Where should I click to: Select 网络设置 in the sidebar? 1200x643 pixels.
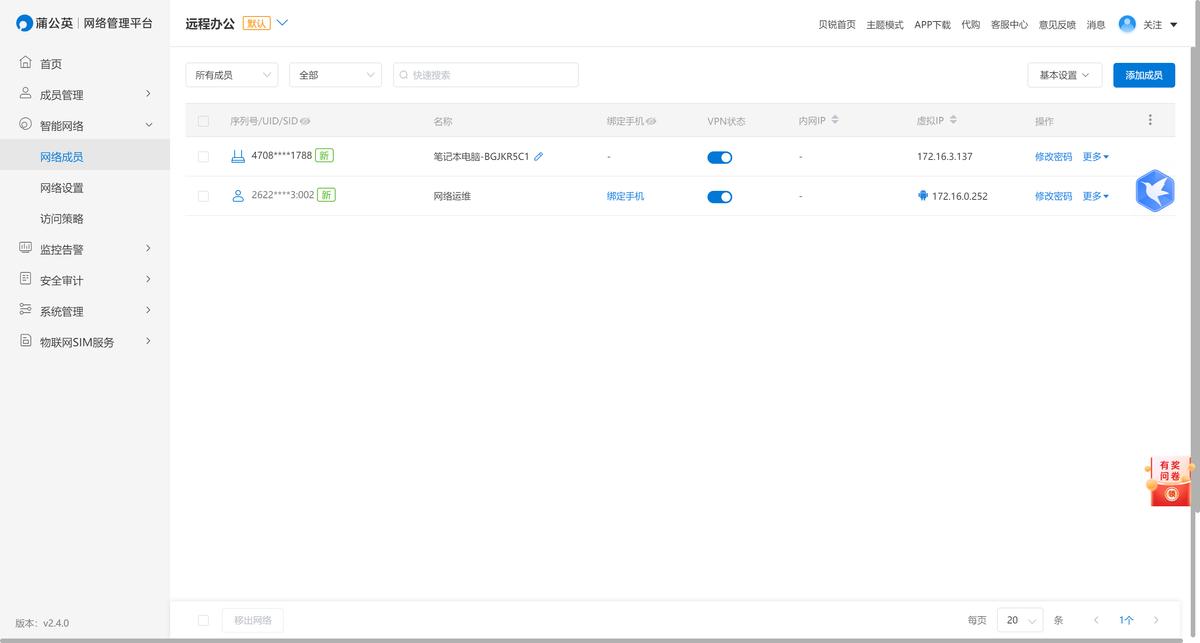62,188
